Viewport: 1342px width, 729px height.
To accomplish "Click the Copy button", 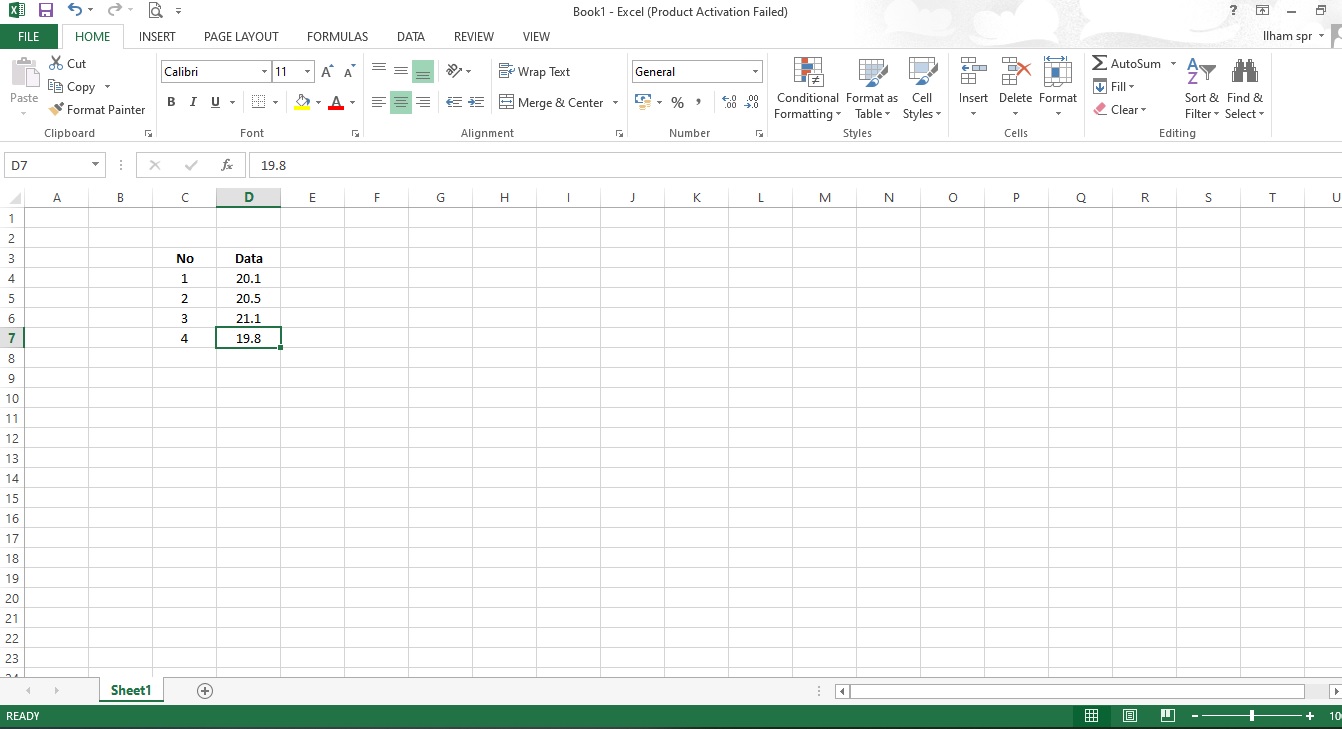I will [71, 87].
